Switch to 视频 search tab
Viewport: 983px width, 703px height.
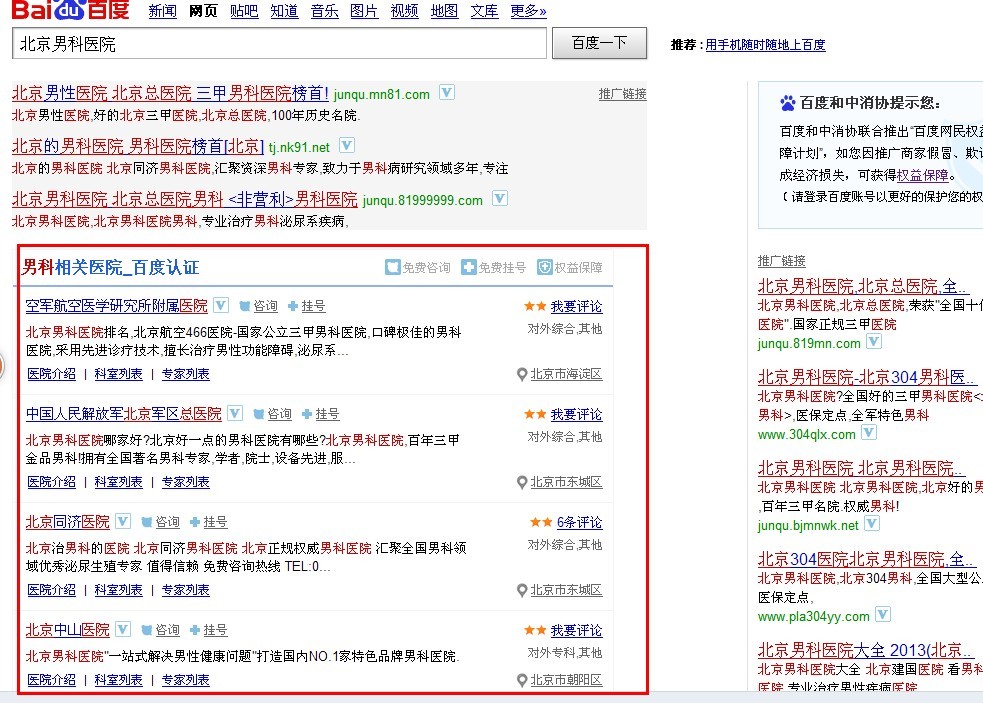tap(404, 11)
